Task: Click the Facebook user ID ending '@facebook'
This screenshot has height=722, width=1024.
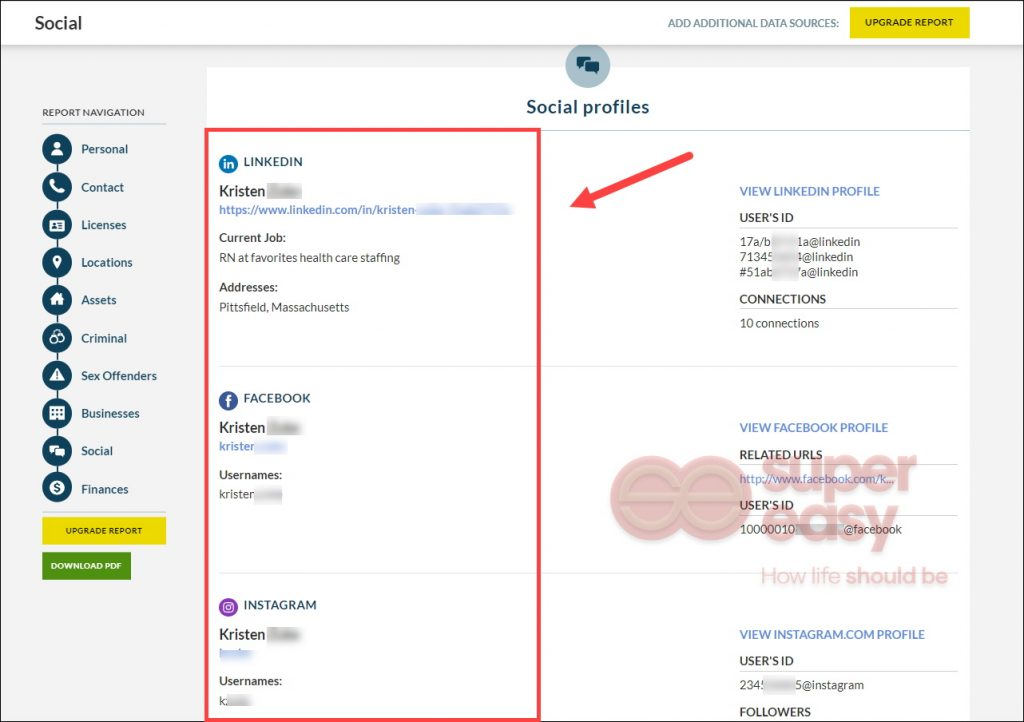Action: point(820,529)
